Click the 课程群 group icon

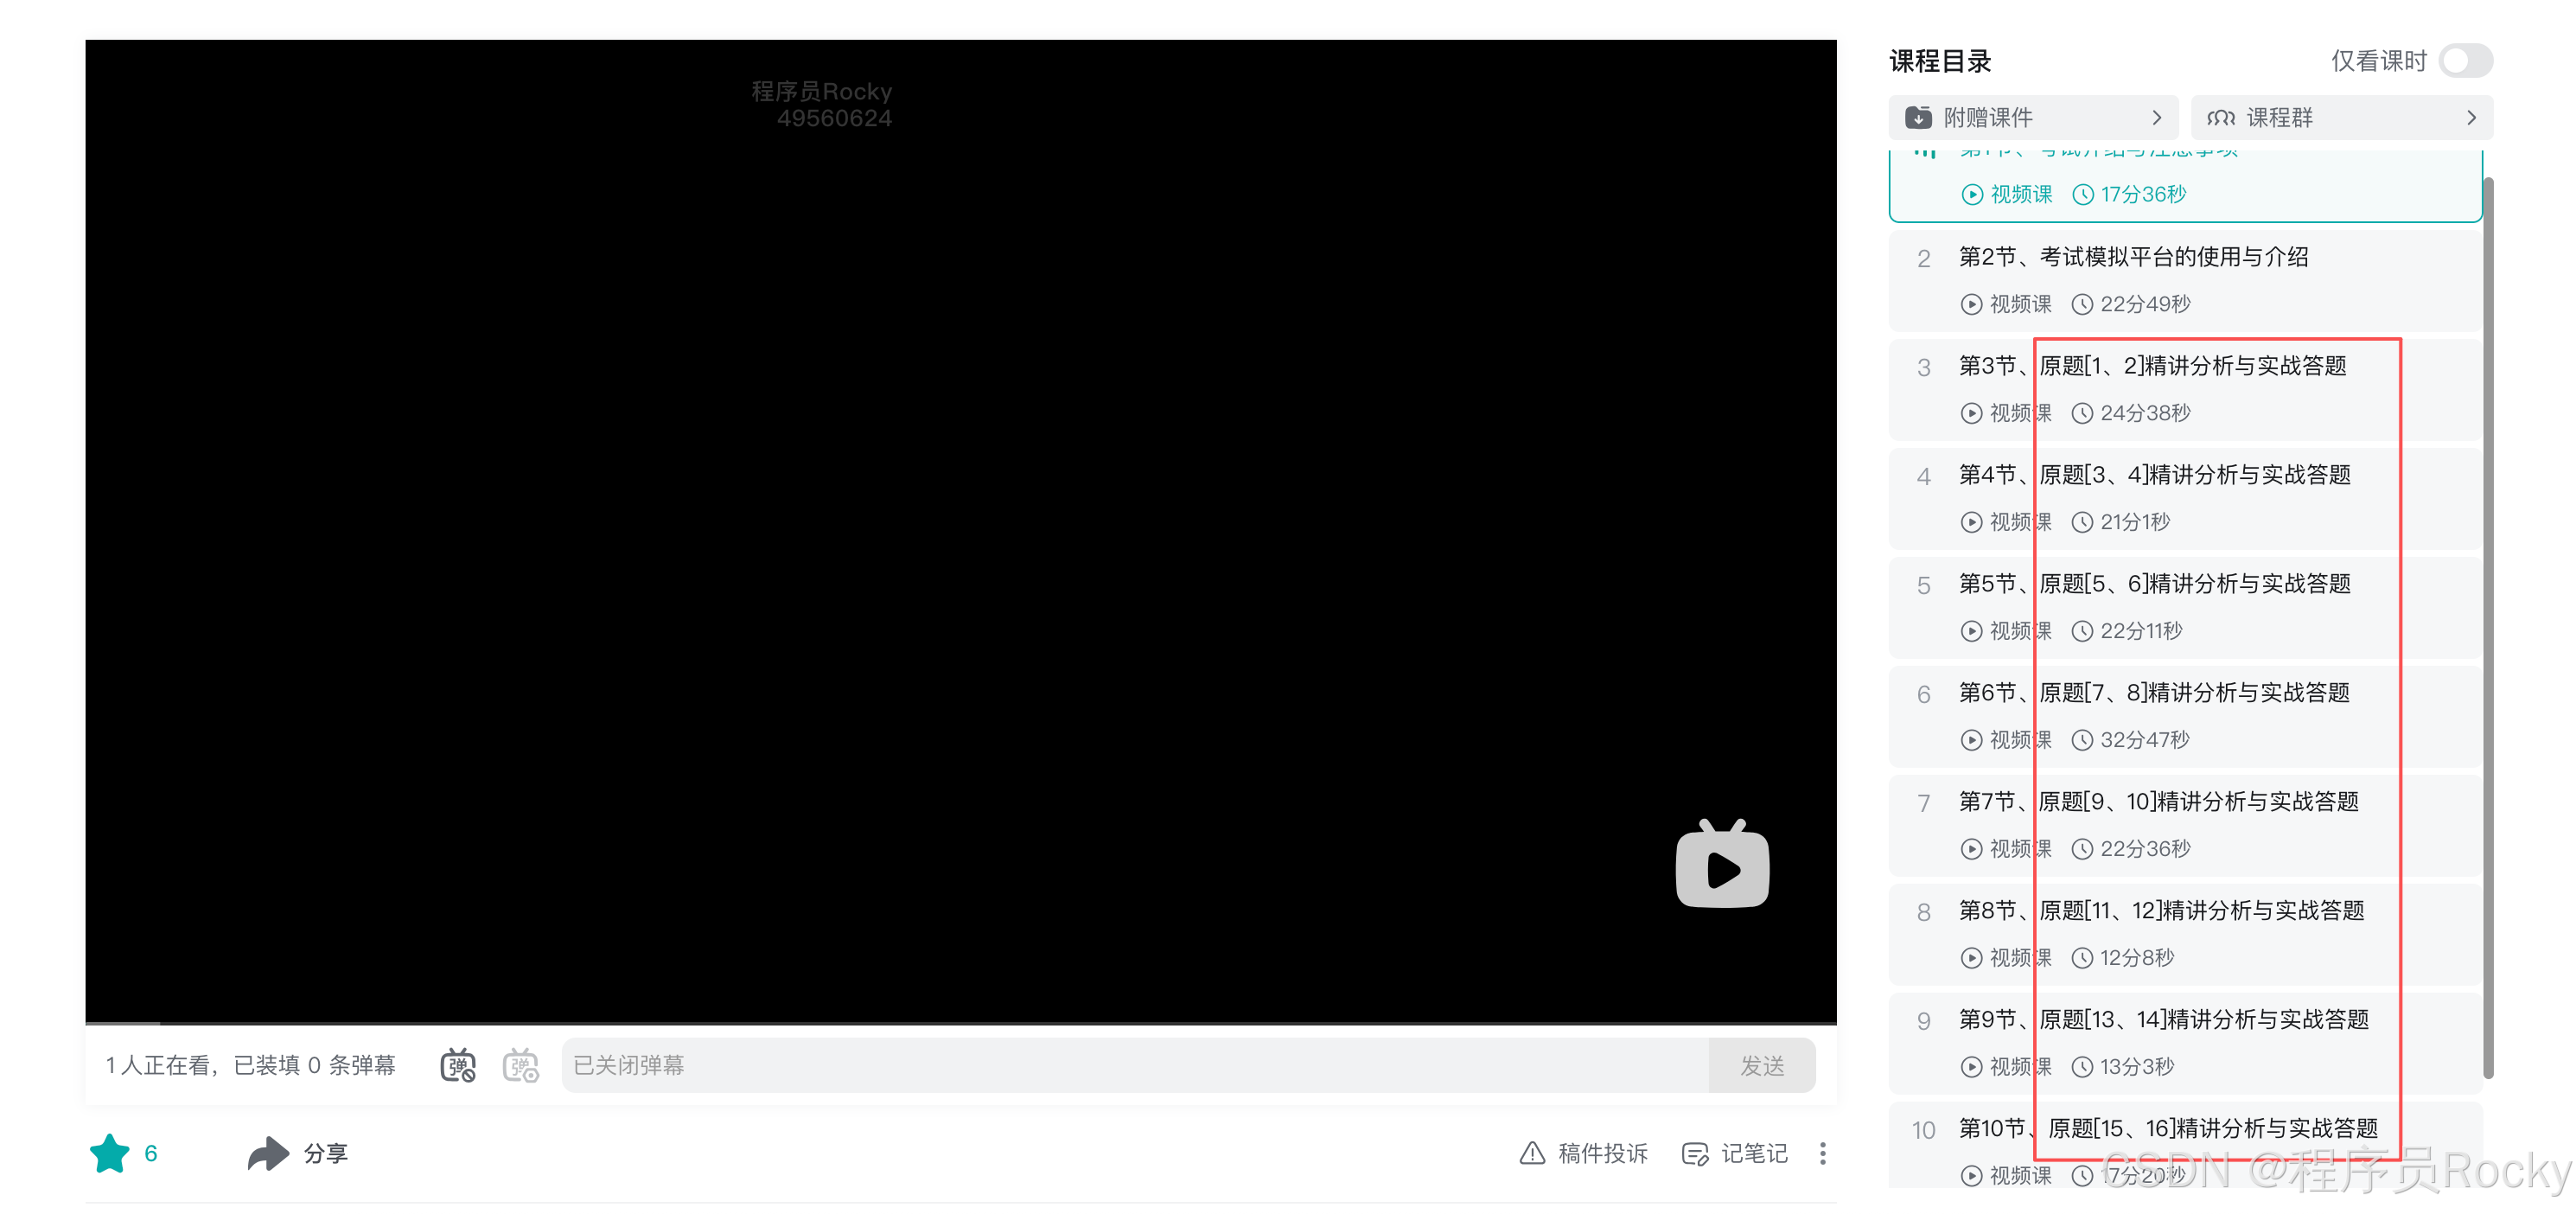tap(2220, 117)
